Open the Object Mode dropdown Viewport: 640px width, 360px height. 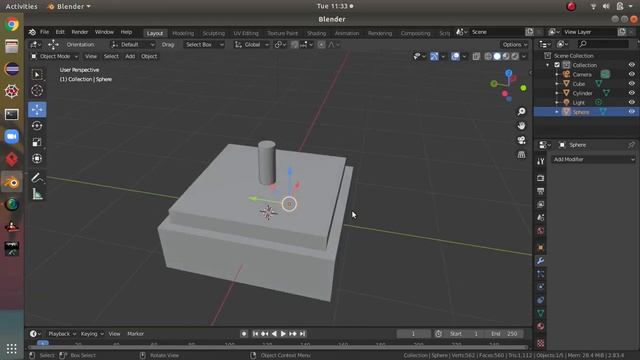tap(54, 56)
